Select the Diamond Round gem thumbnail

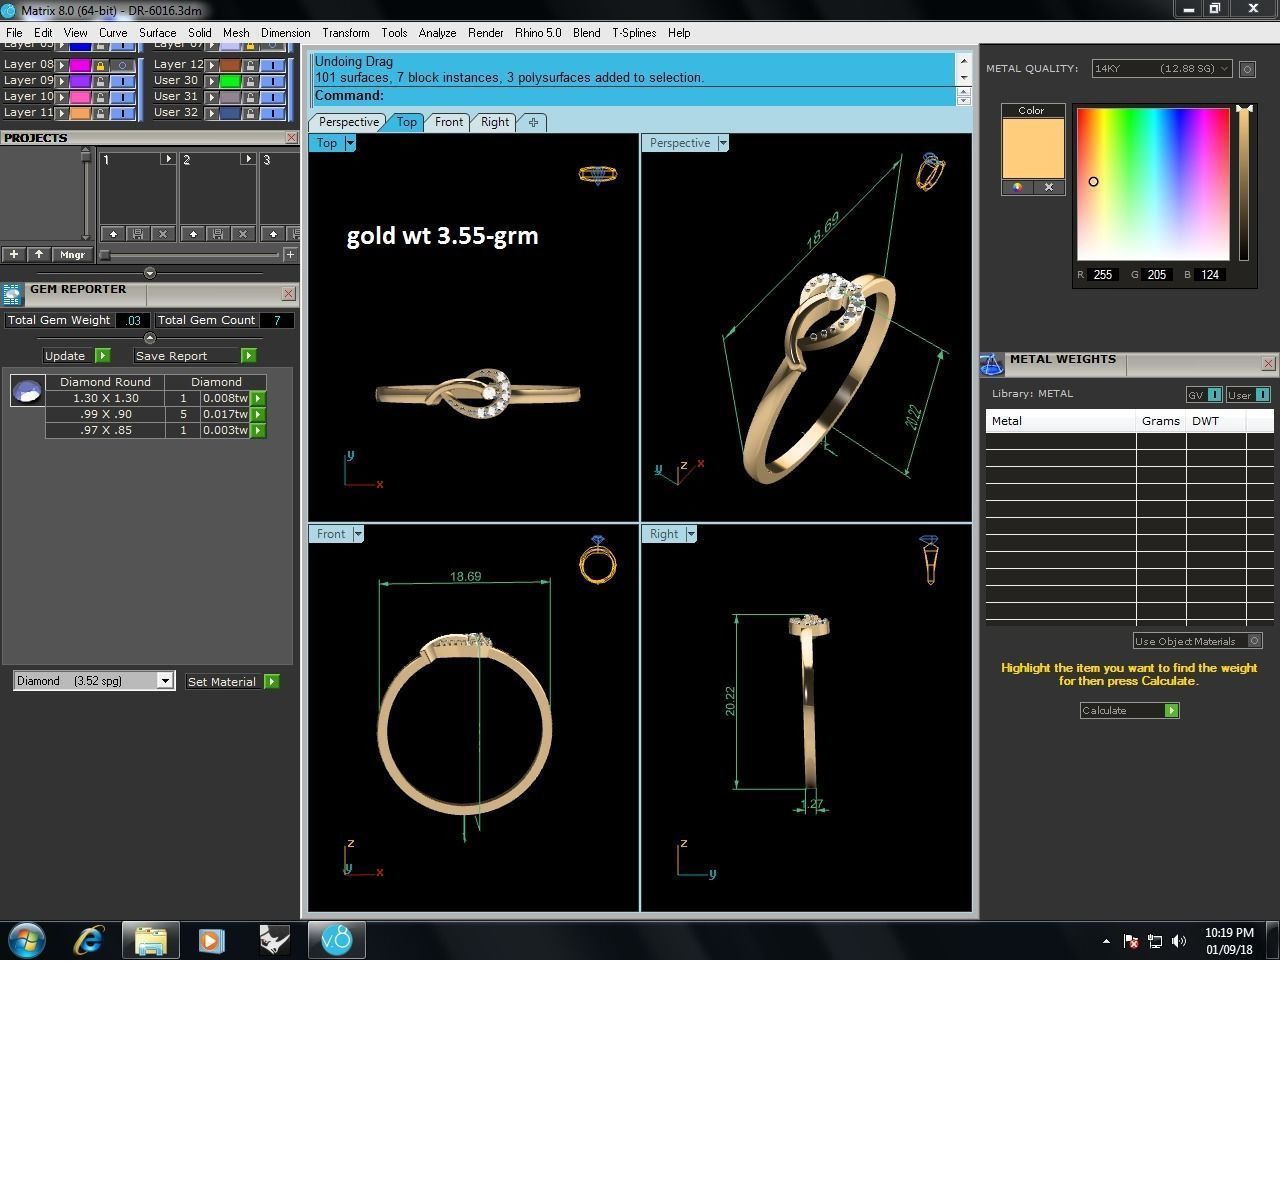tap(27, 391)
